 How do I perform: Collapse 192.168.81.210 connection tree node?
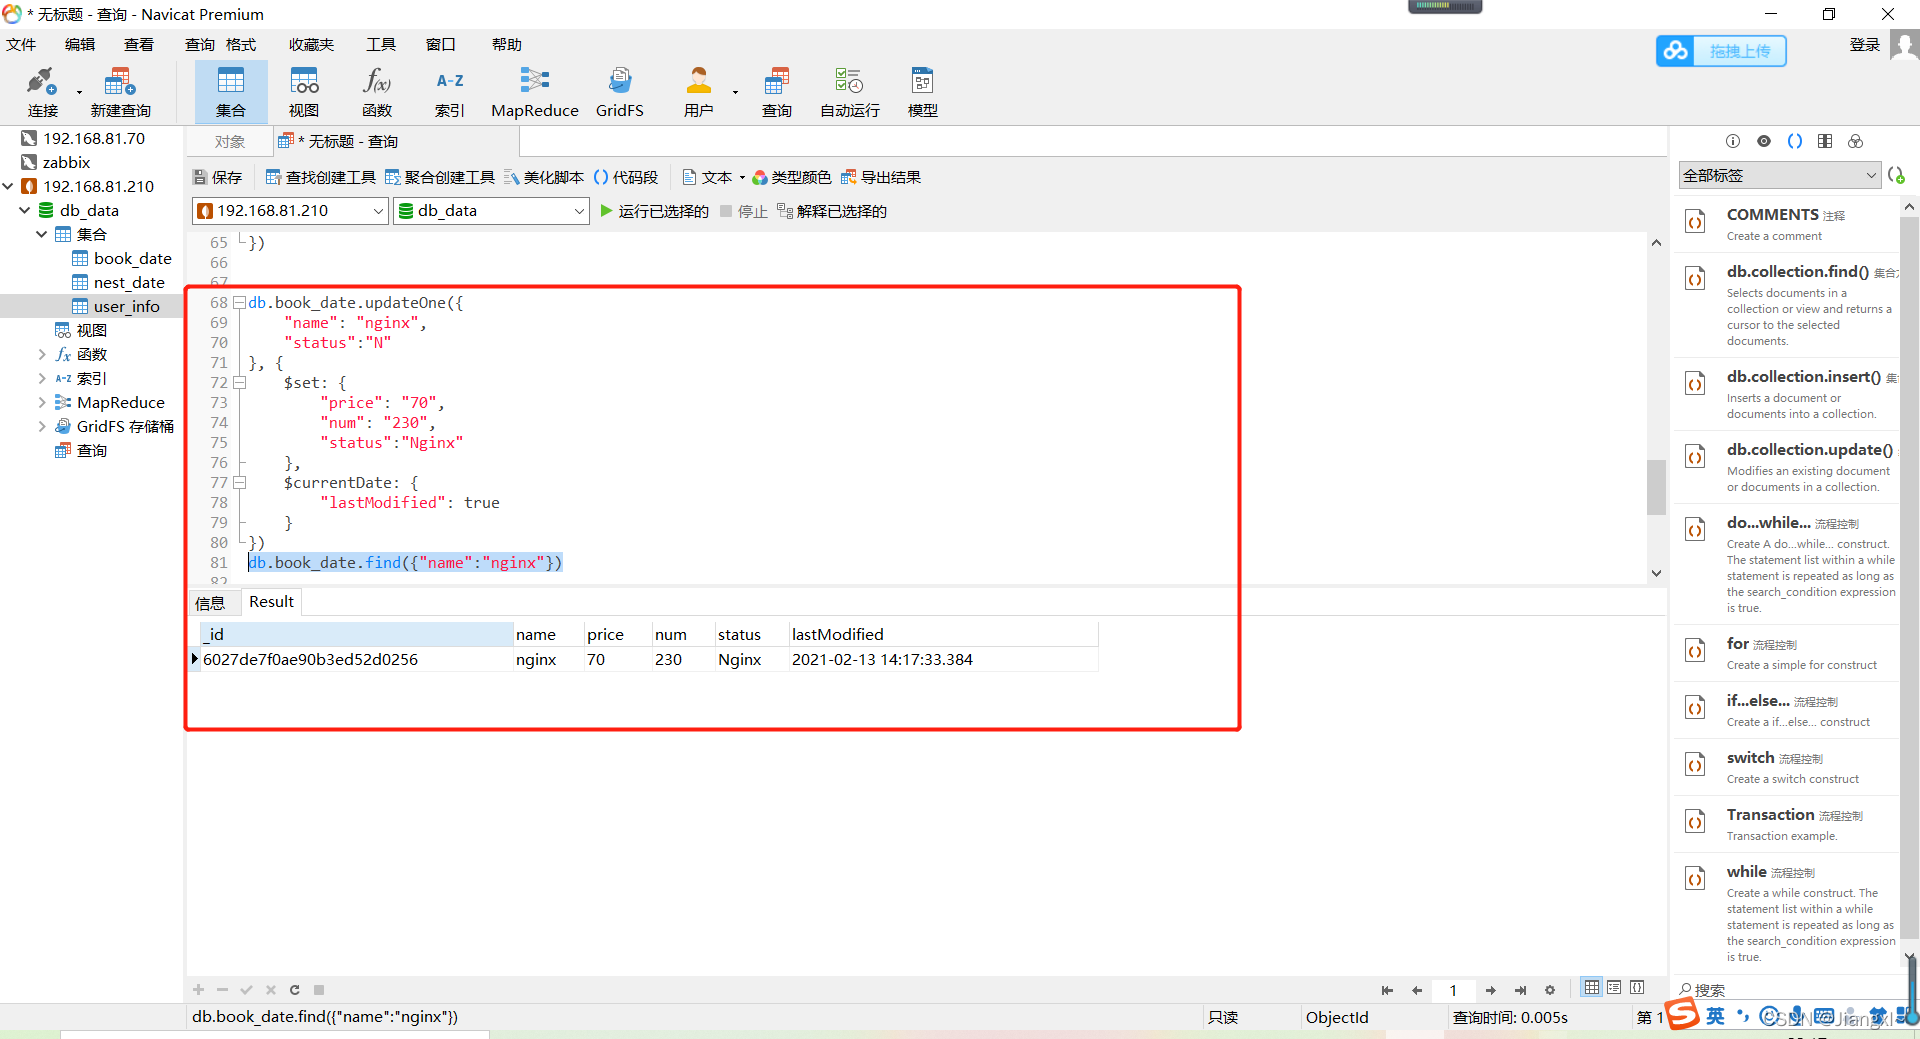point(8,186)
